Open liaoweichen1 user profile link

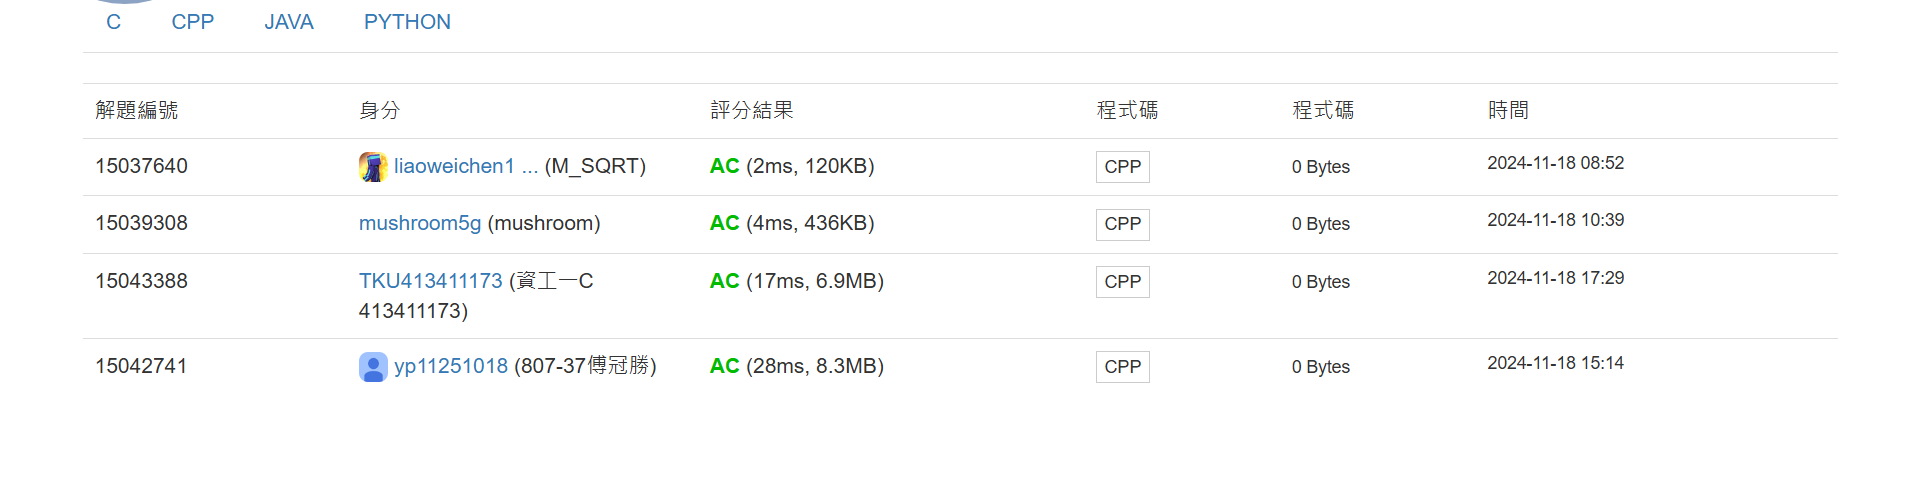point(454,166)
